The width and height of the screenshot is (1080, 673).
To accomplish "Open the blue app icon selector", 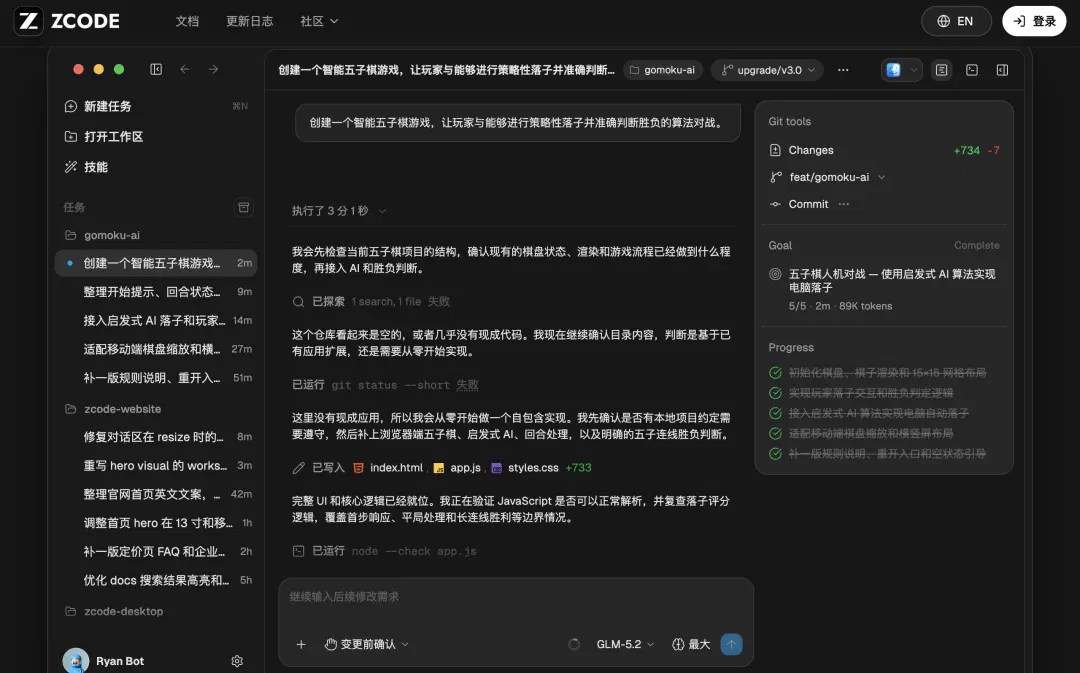I will click(x=901, y=70).
